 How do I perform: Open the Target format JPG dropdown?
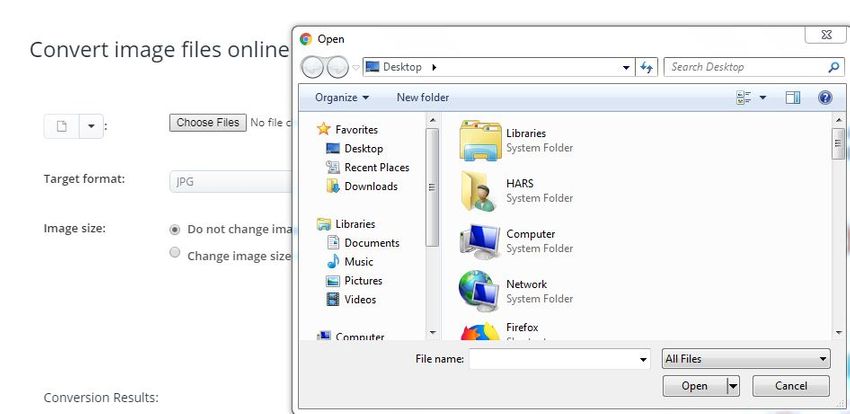point(230,181)
